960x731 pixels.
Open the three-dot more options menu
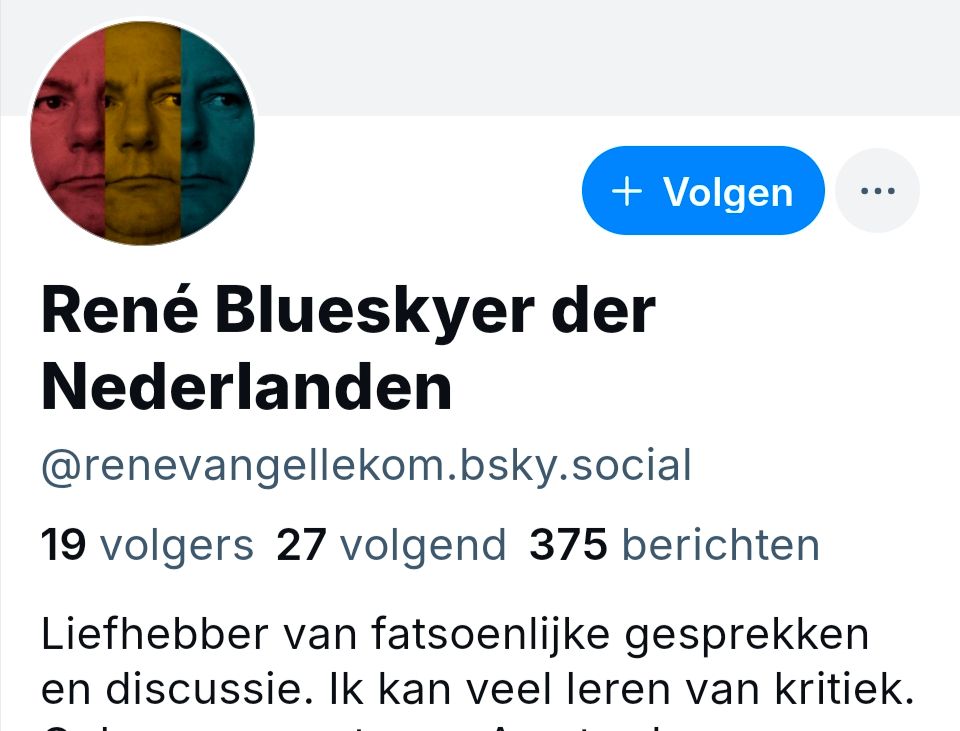(877, 190)
